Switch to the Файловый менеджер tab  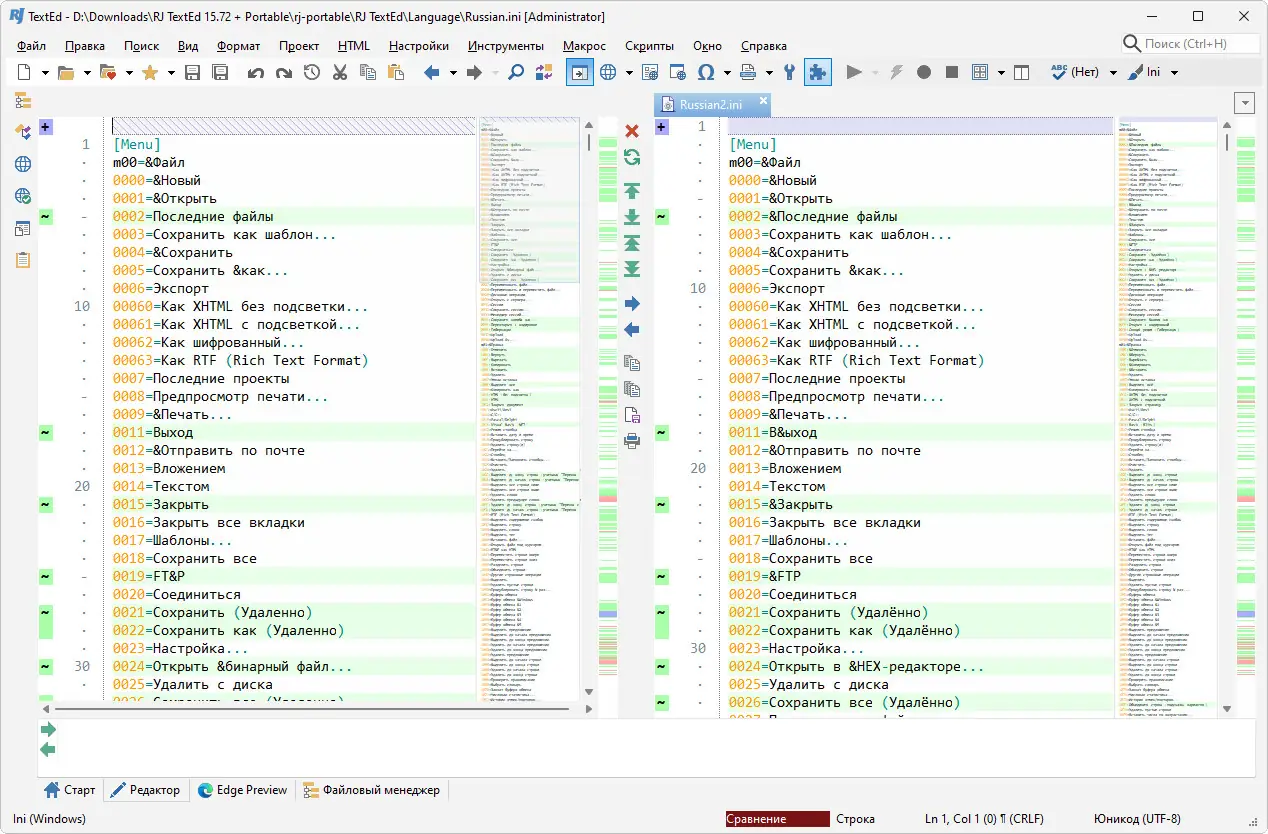[371, 790]
